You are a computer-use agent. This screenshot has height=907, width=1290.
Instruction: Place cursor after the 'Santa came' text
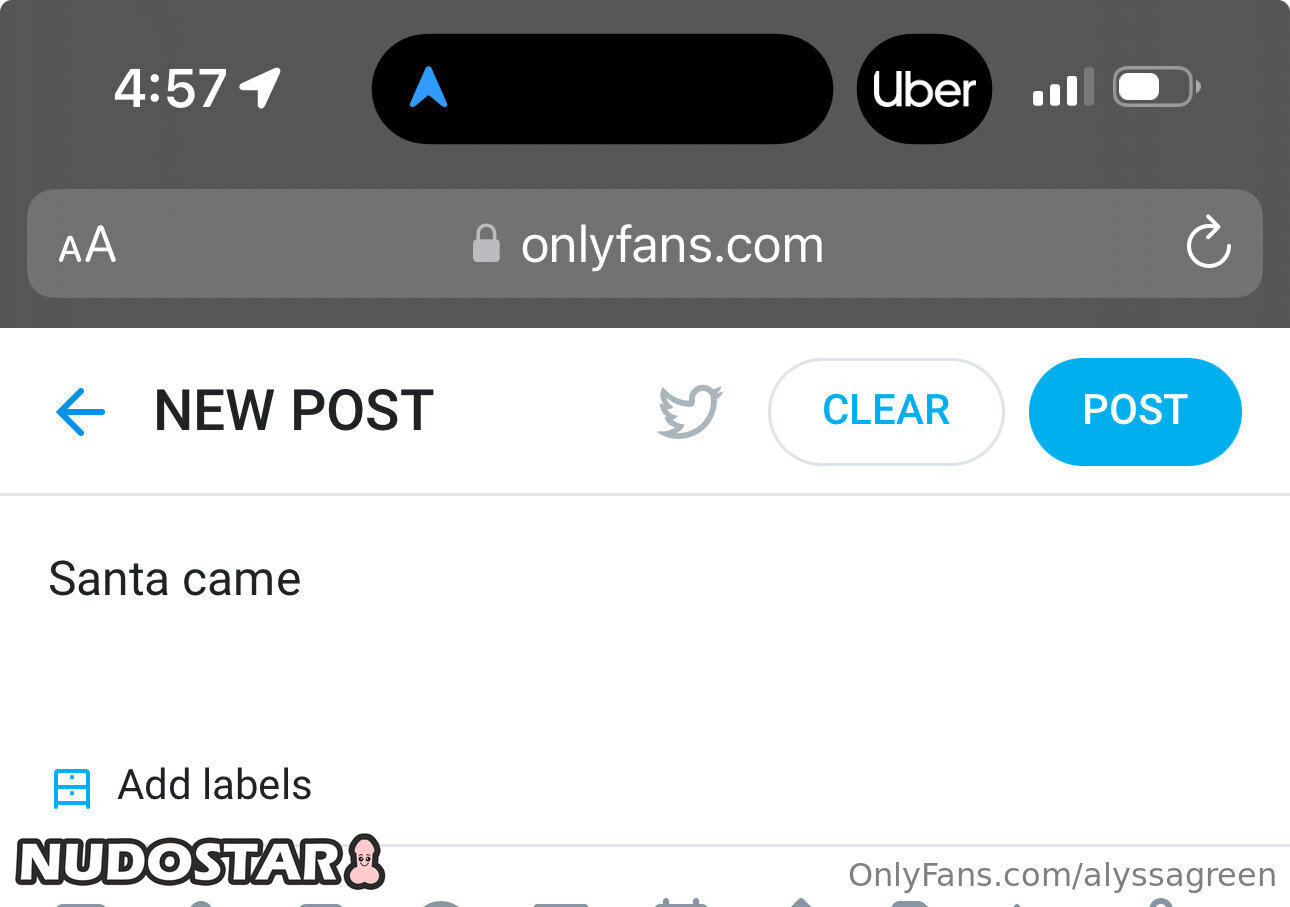[303, 579]
